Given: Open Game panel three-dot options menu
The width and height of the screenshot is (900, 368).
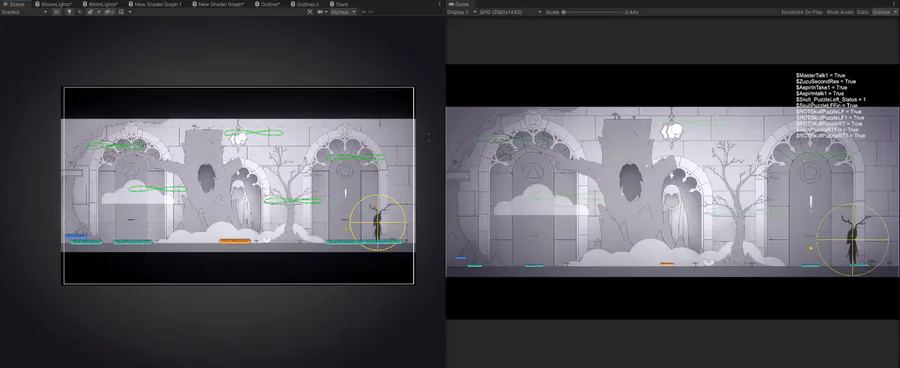Looking at the screenshot, I should (x=895, y=4).
